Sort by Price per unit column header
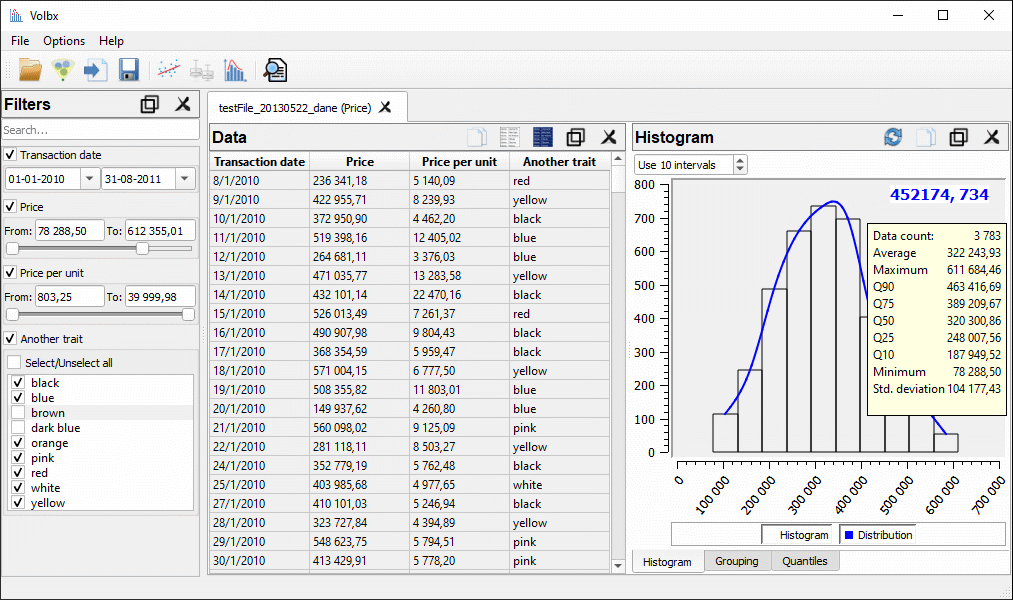This screenshot has width=1013, height=600. tap(459, 162)
